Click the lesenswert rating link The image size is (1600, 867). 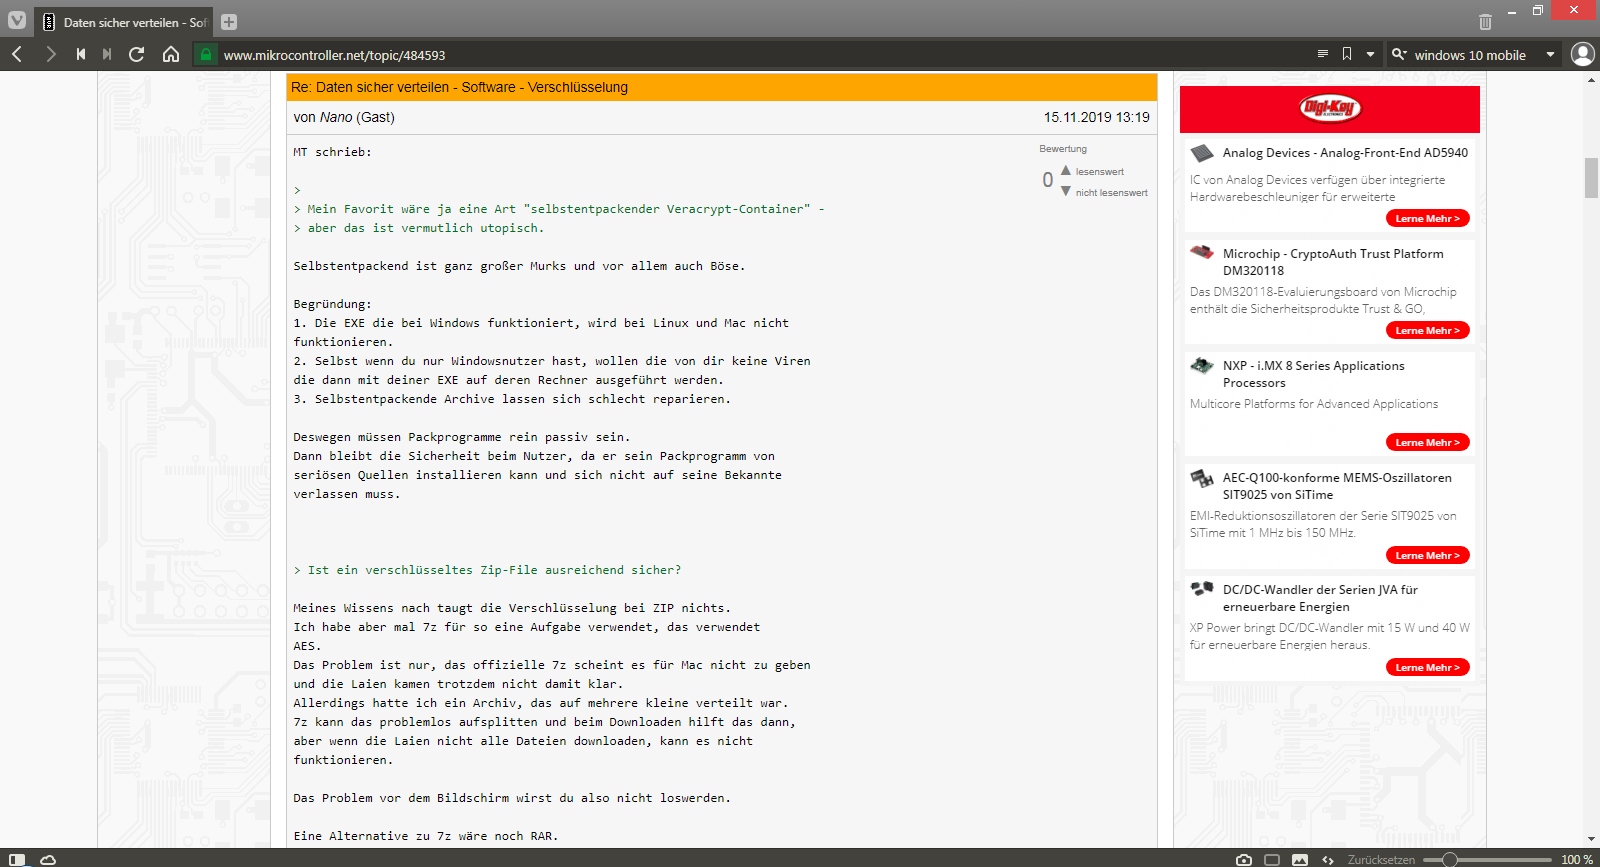[1100, 172]
